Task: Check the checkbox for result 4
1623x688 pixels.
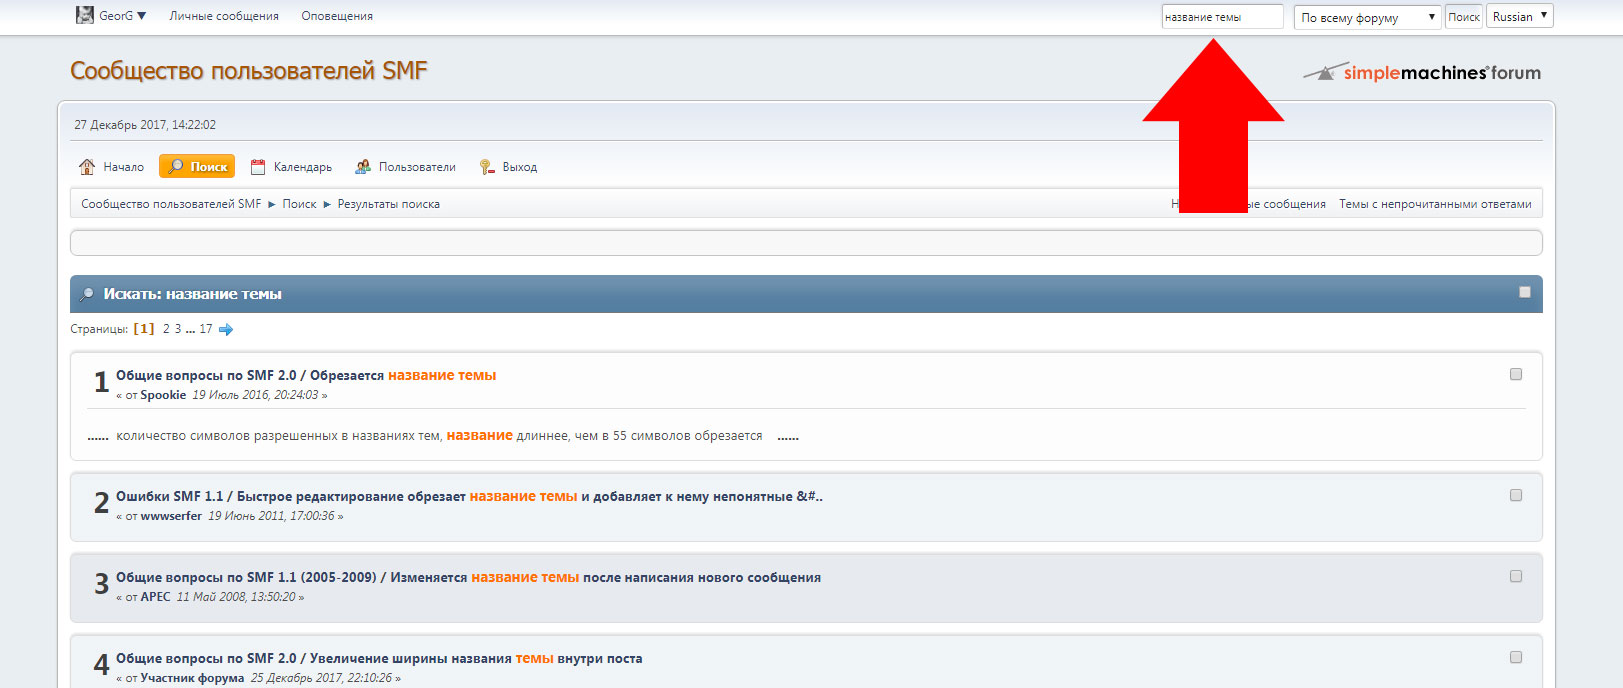Action: [x=1516, y=657]
